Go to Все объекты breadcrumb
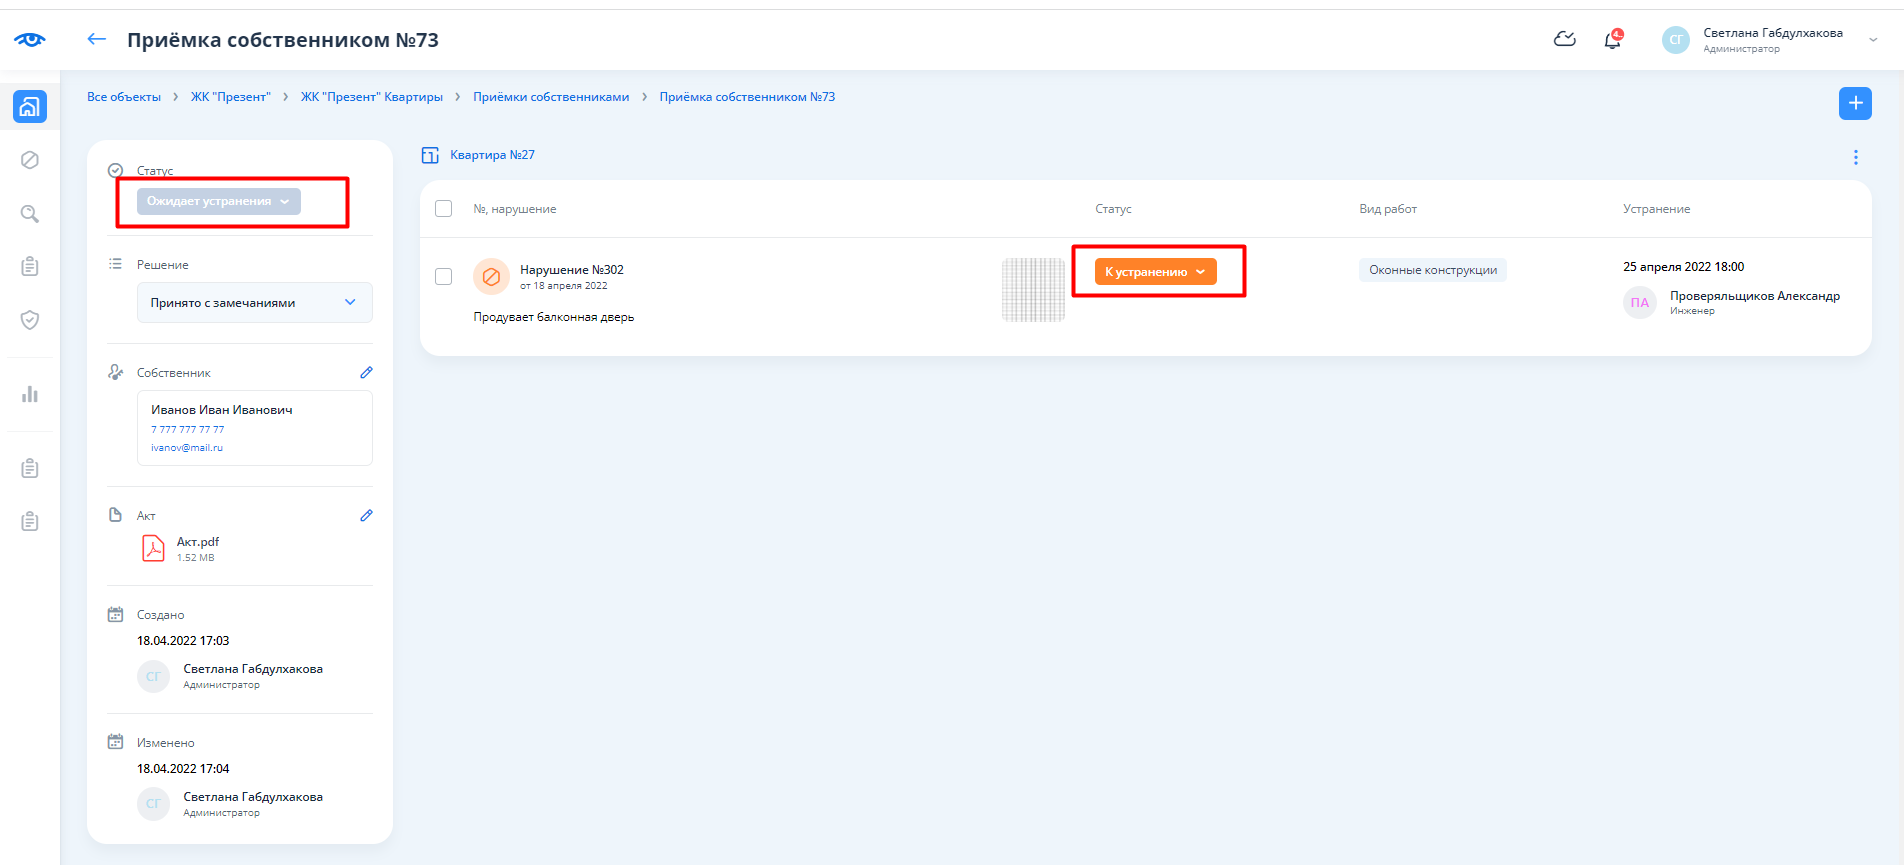The height and width of the screenshot is (865, 1904). (x=124, y=97)
